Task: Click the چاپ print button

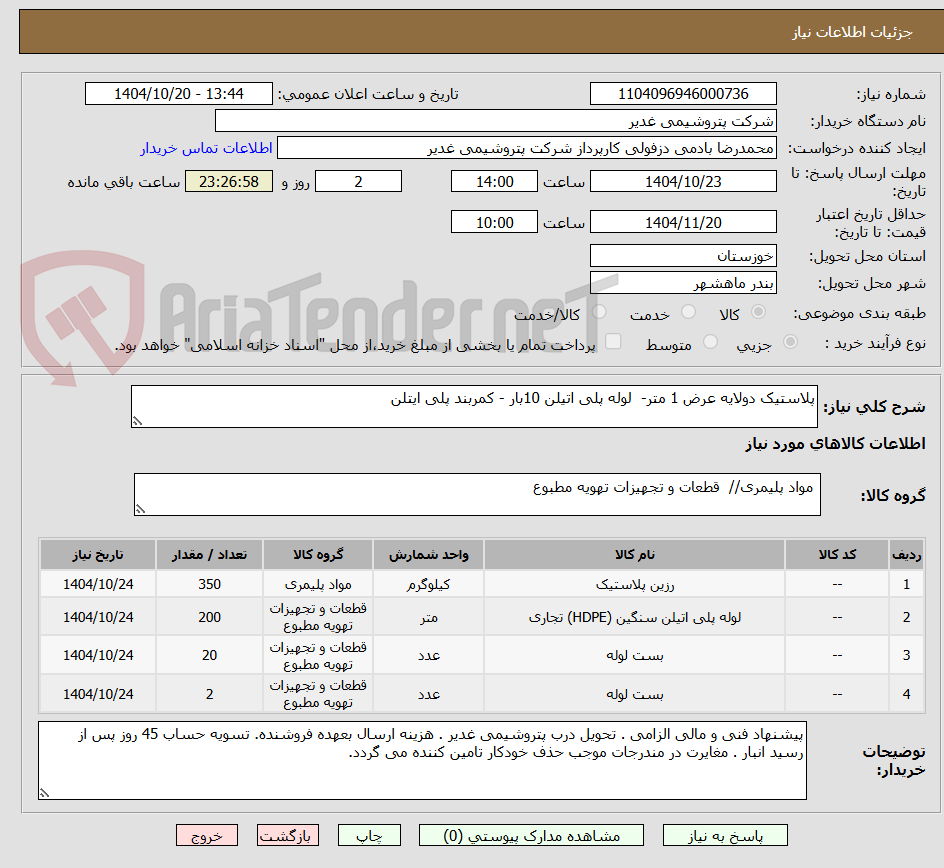Action: (369, 835)
